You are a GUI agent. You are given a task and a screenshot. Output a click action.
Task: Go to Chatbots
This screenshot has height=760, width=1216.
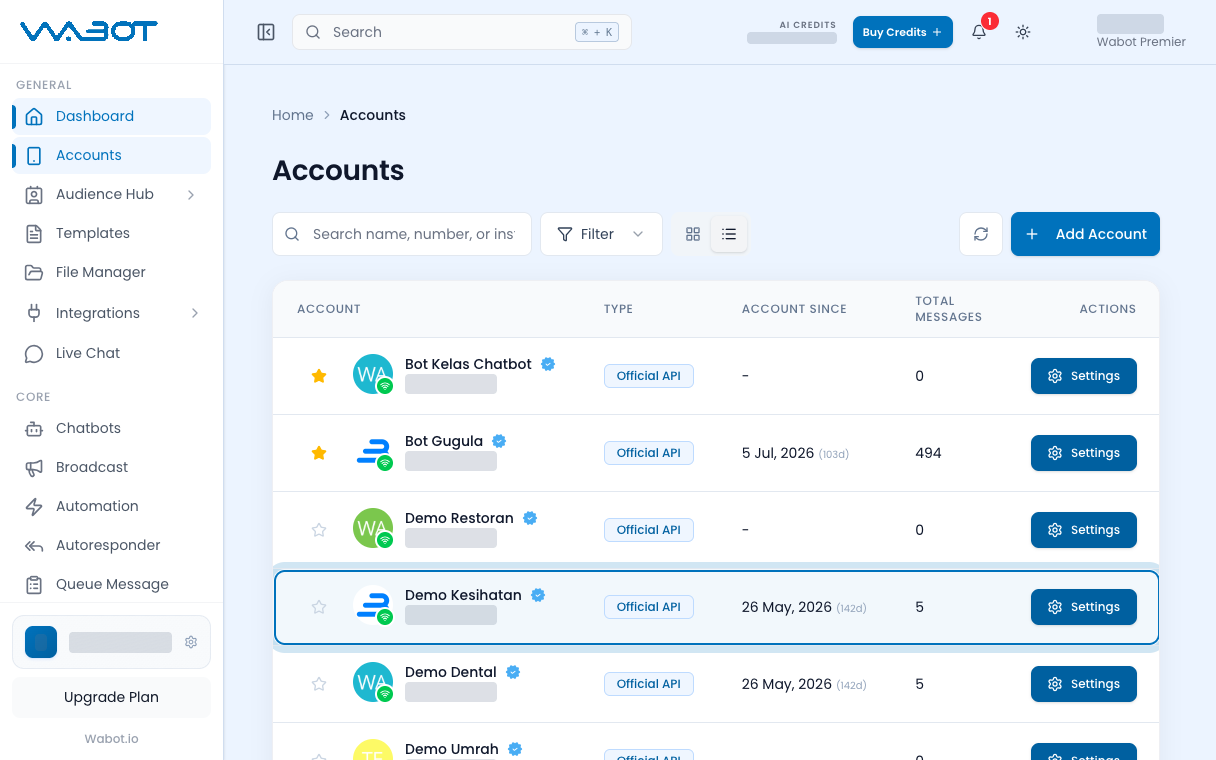click(x=112, y=428)
